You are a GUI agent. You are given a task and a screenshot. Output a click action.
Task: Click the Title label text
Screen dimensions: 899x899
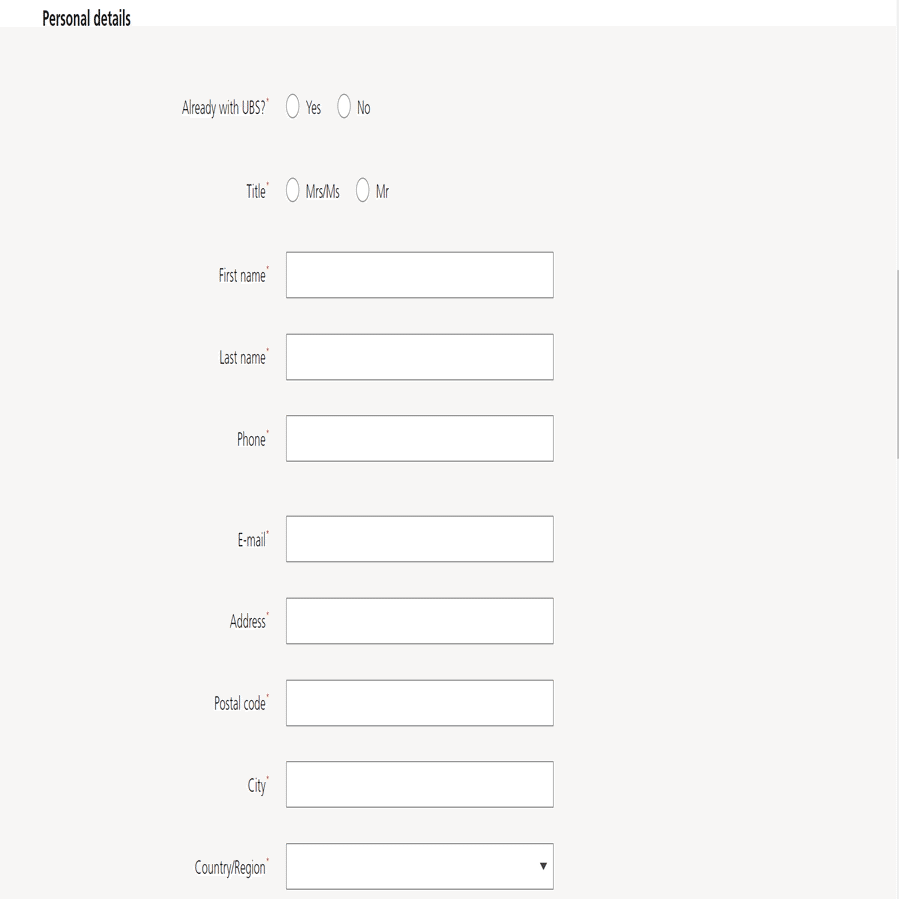pos(256,192)
